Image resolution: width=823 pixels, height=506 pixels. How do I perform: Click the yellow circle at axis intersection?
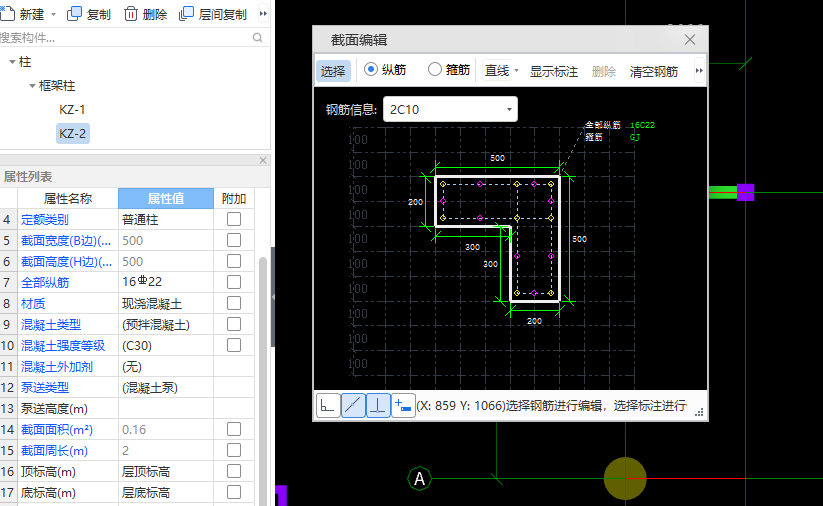625,478
